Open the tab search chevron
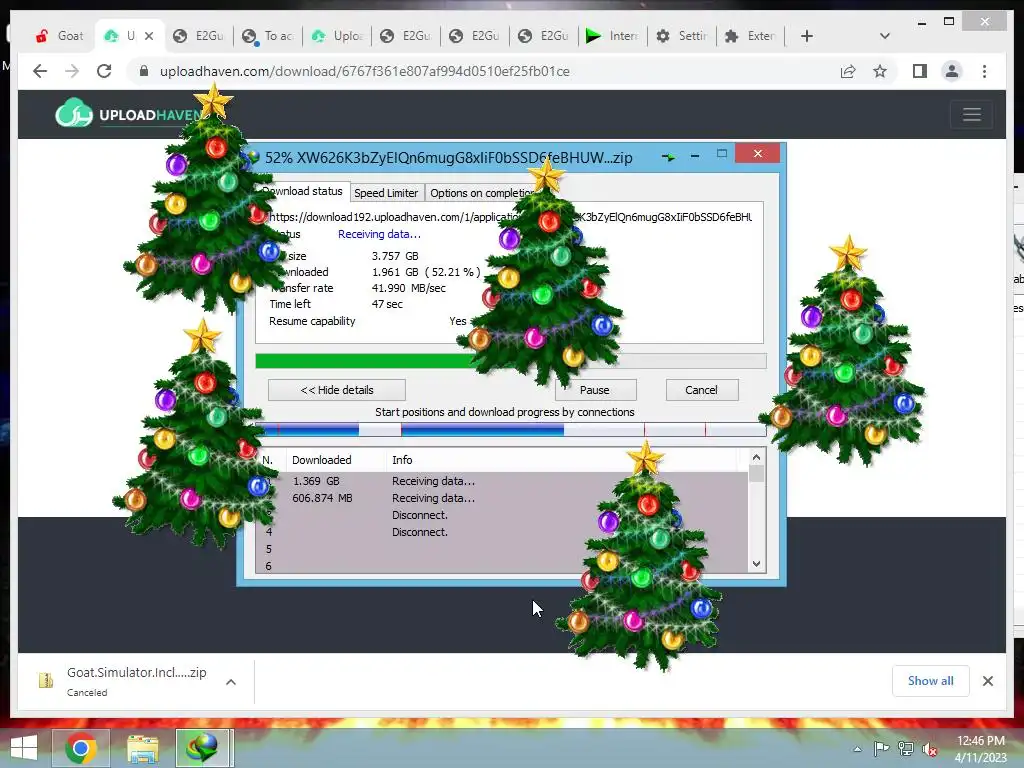This screenshot has width=1024, height=768. [885, 36]
